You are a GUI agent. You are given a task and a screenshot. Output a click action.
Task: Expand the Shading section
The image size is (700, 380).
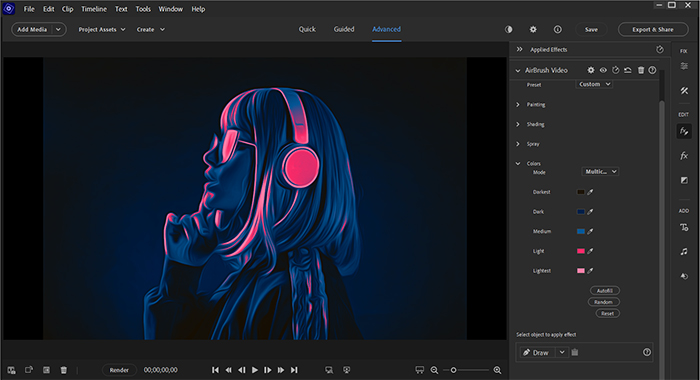pyautogui.click(x=518, y=124)
